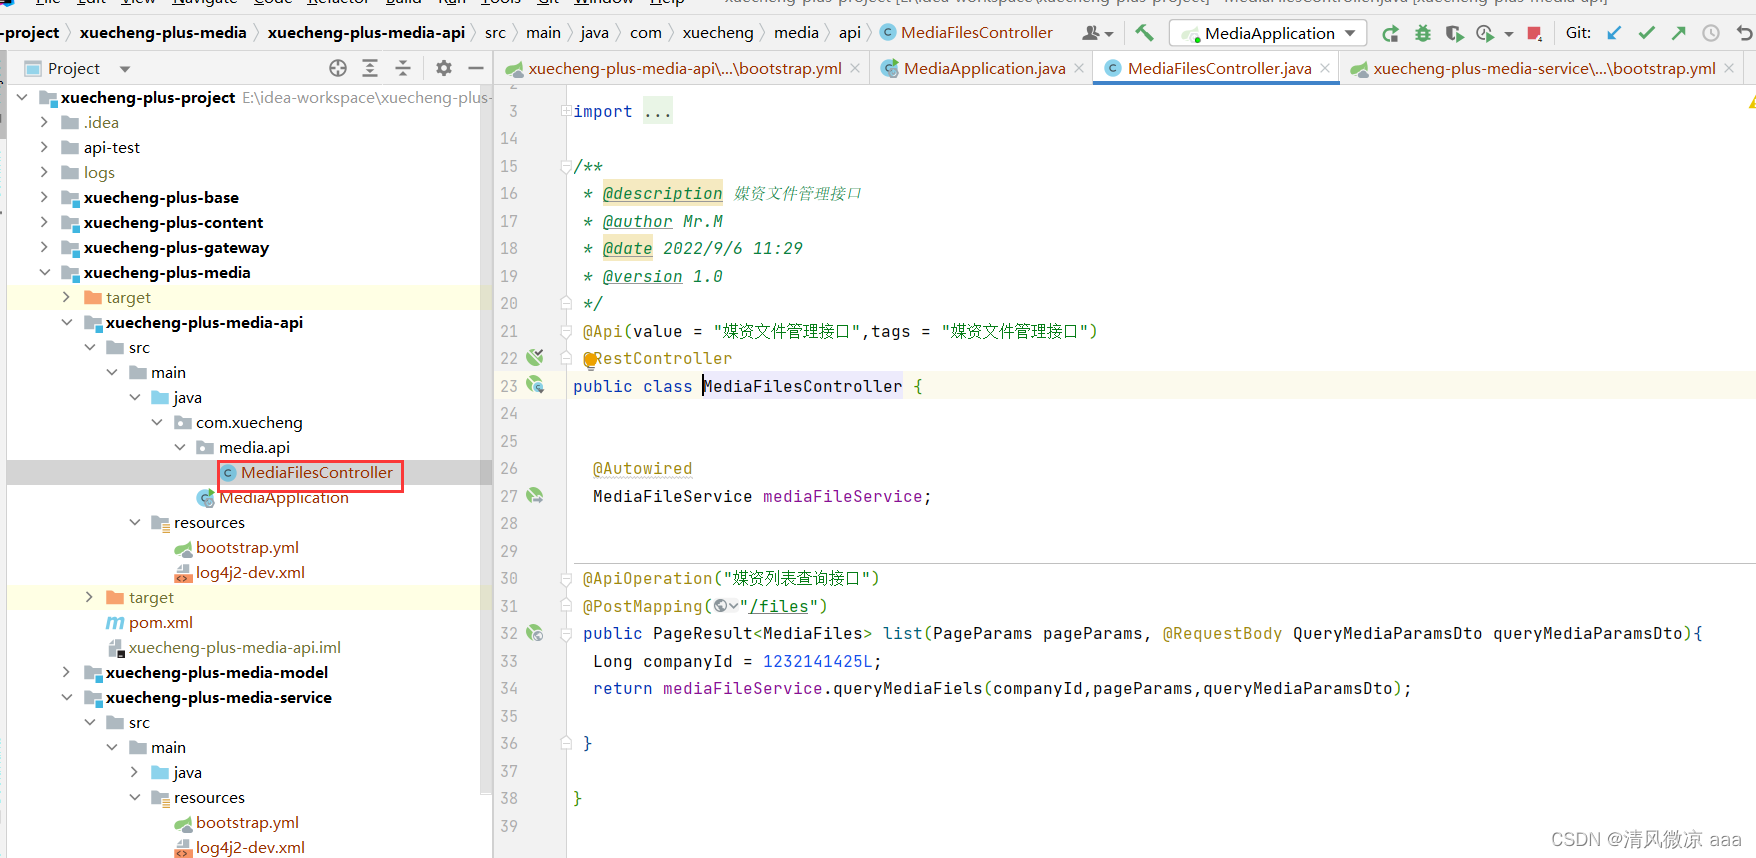This screenshot has width=1756, height=858.
Task: Click the MediaFilesController class name on line 23
Action: pos(803,386)
